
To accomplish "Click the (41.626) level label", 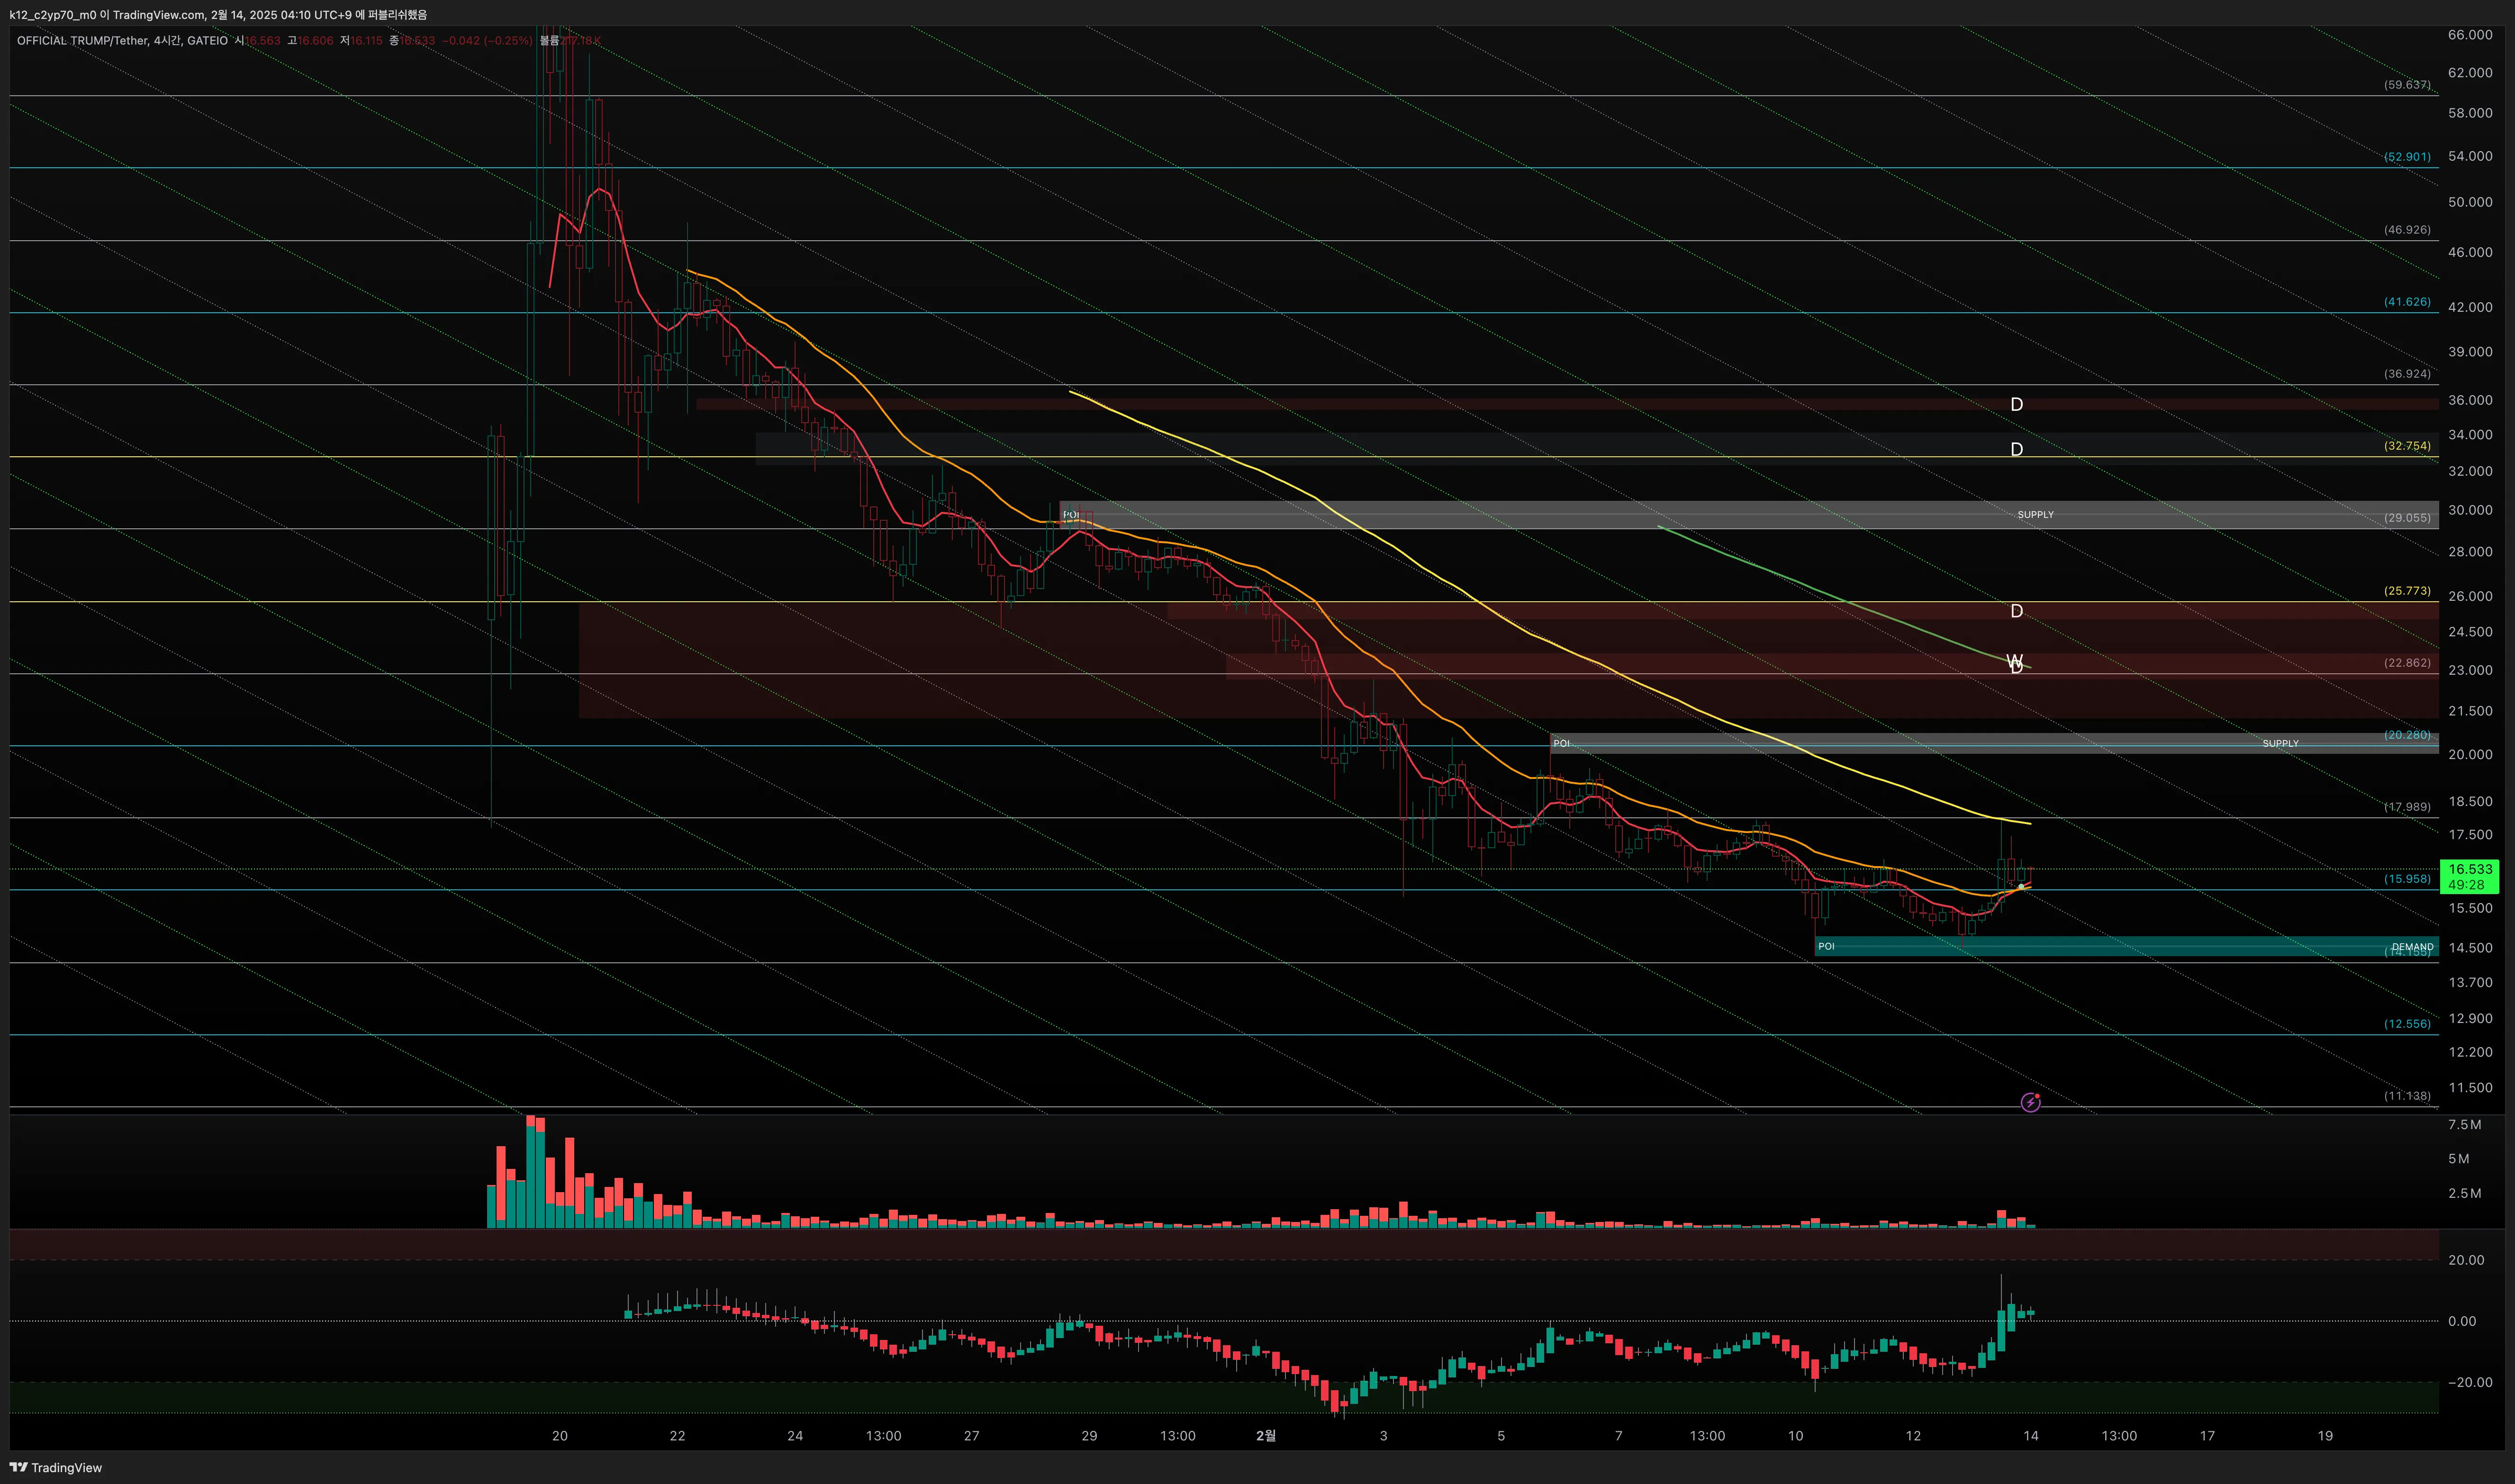I will tap(2406, 302).
